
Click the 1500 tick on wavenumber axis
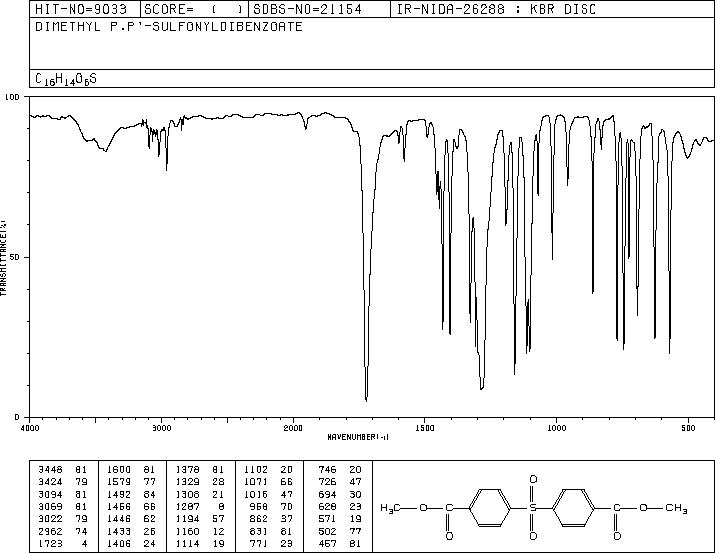425,428
